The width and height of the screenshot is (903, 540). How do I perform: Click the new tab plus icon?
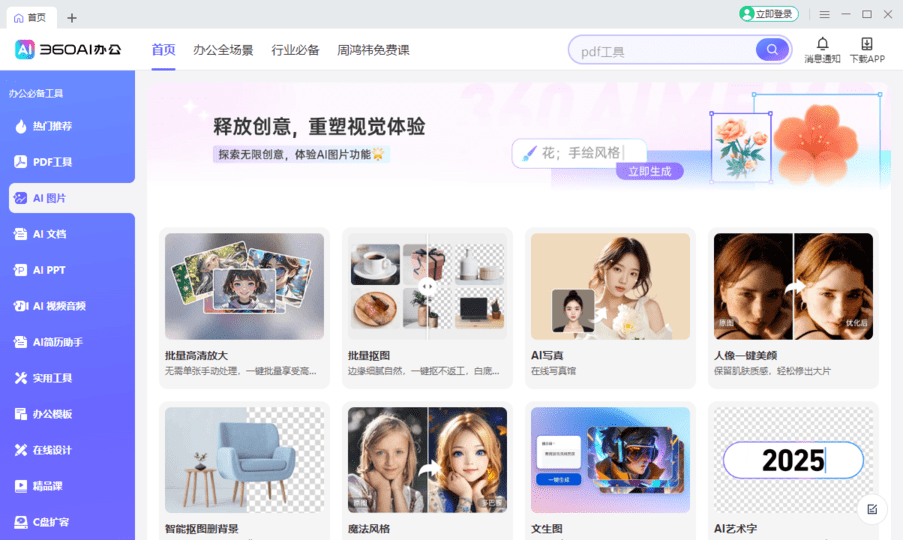tap(71, 18)
